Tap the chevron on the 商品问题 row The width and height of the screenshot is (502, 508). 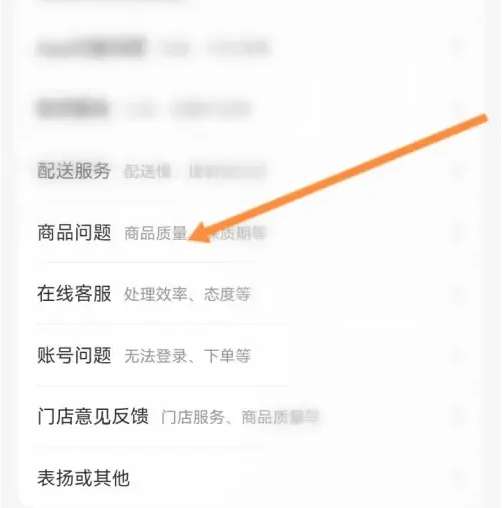[x=460, y=232]
